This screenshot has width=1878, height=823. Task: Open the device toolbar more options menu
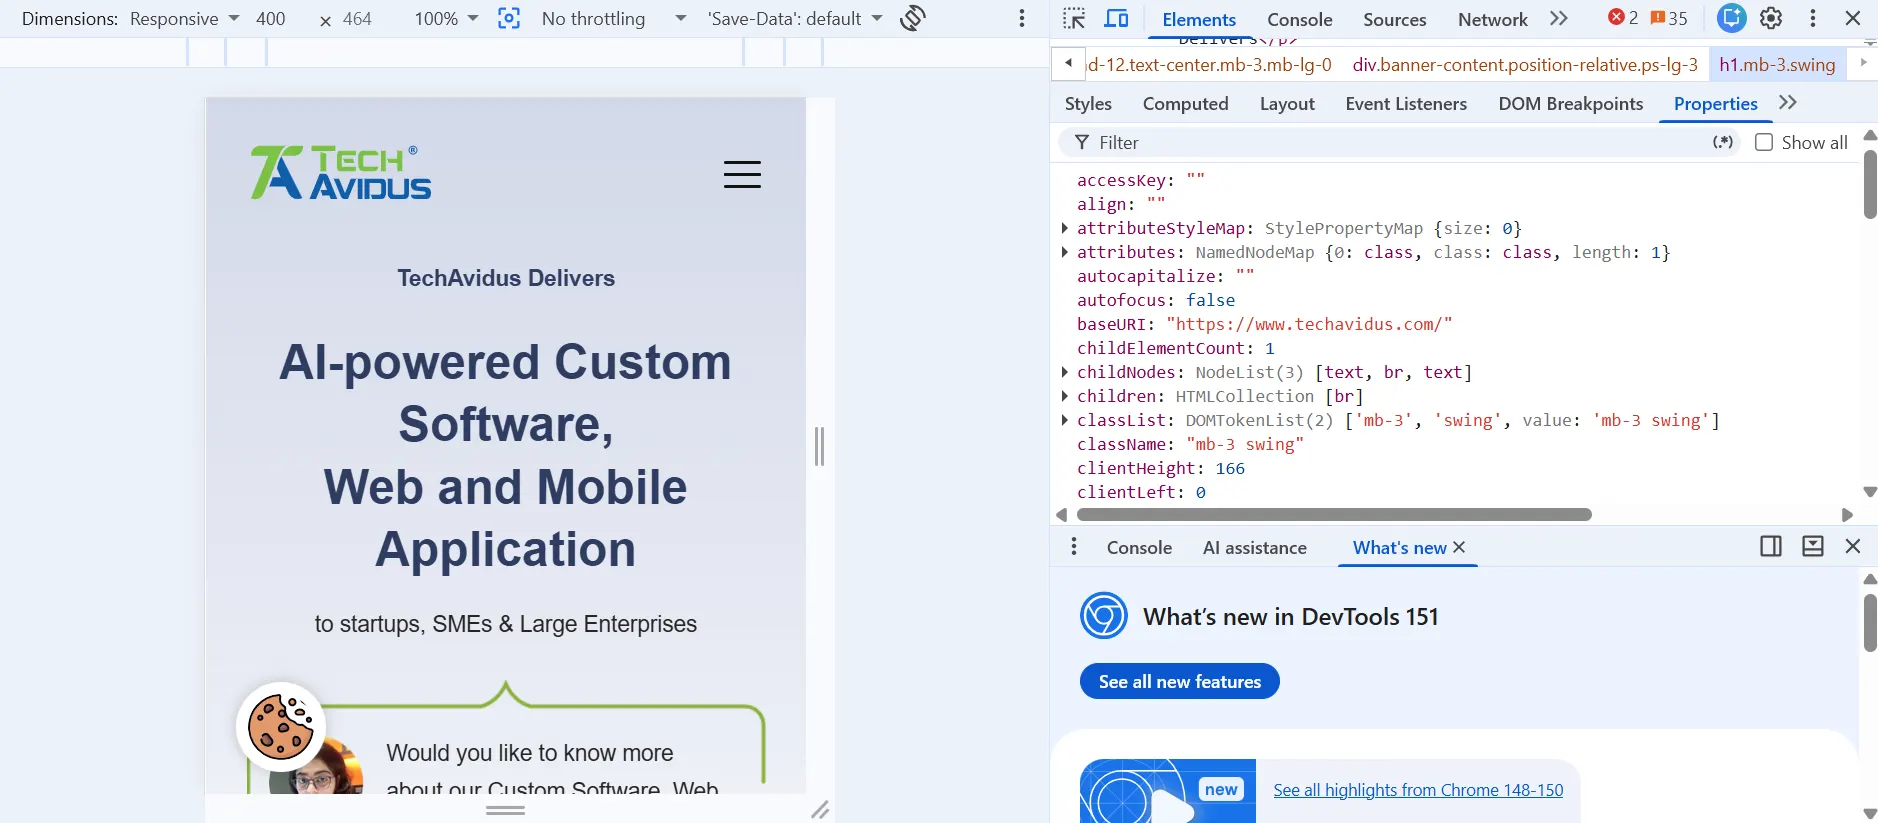click(1021, 18)
